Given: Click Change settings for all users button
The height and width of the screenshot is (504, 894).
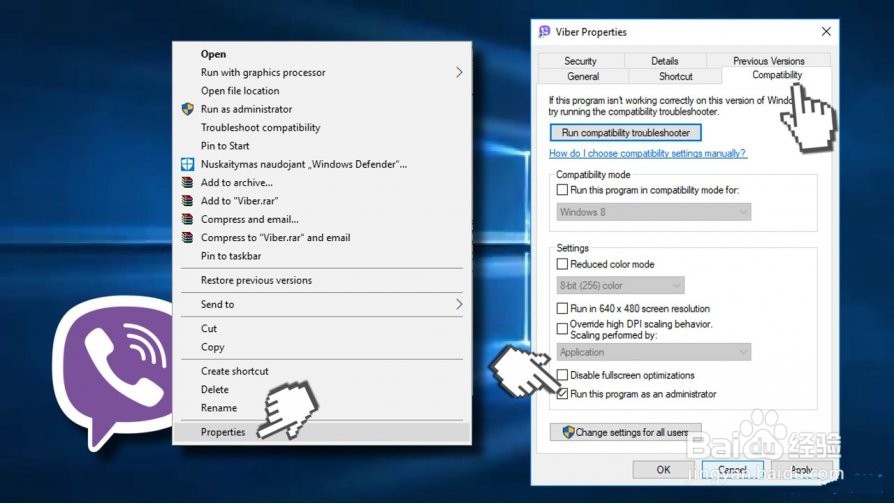Looking at the screenshot, I should (x=625, y=432).
